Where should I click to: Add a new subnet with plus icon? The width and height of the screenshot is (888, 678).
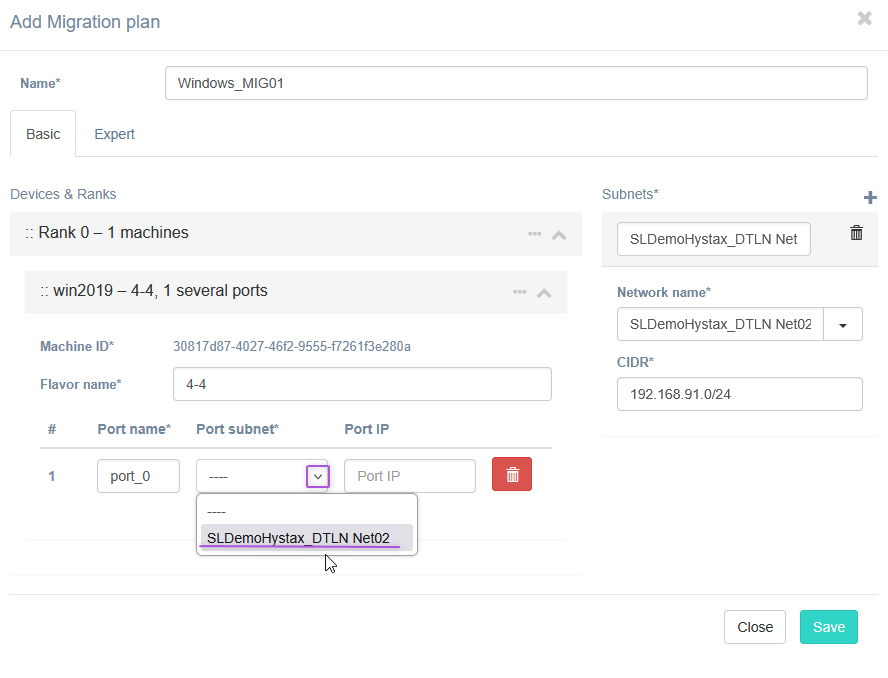click(x=869, y=197)
